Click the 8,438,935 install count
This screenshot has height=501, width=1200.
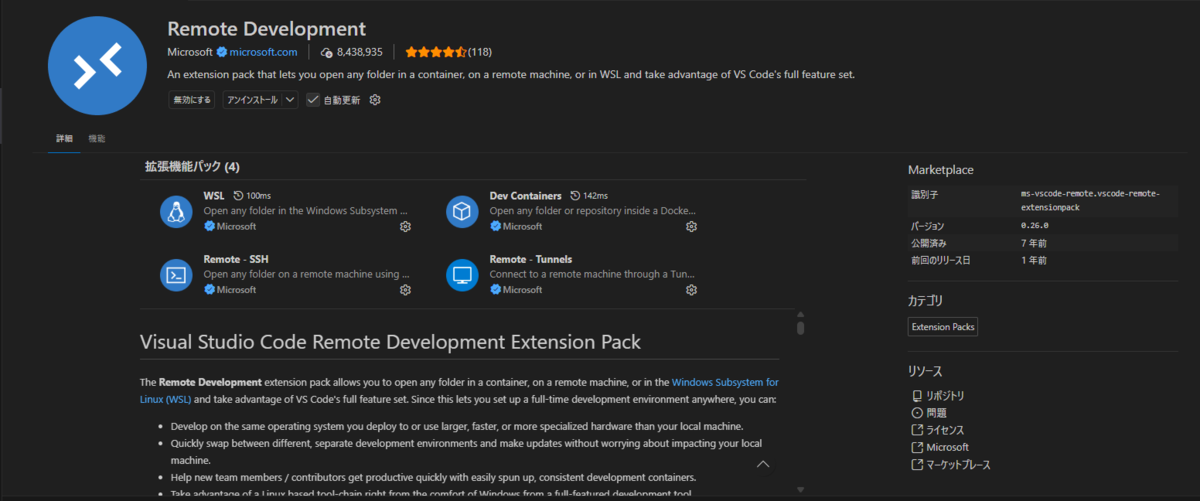[x=360, y=52]
